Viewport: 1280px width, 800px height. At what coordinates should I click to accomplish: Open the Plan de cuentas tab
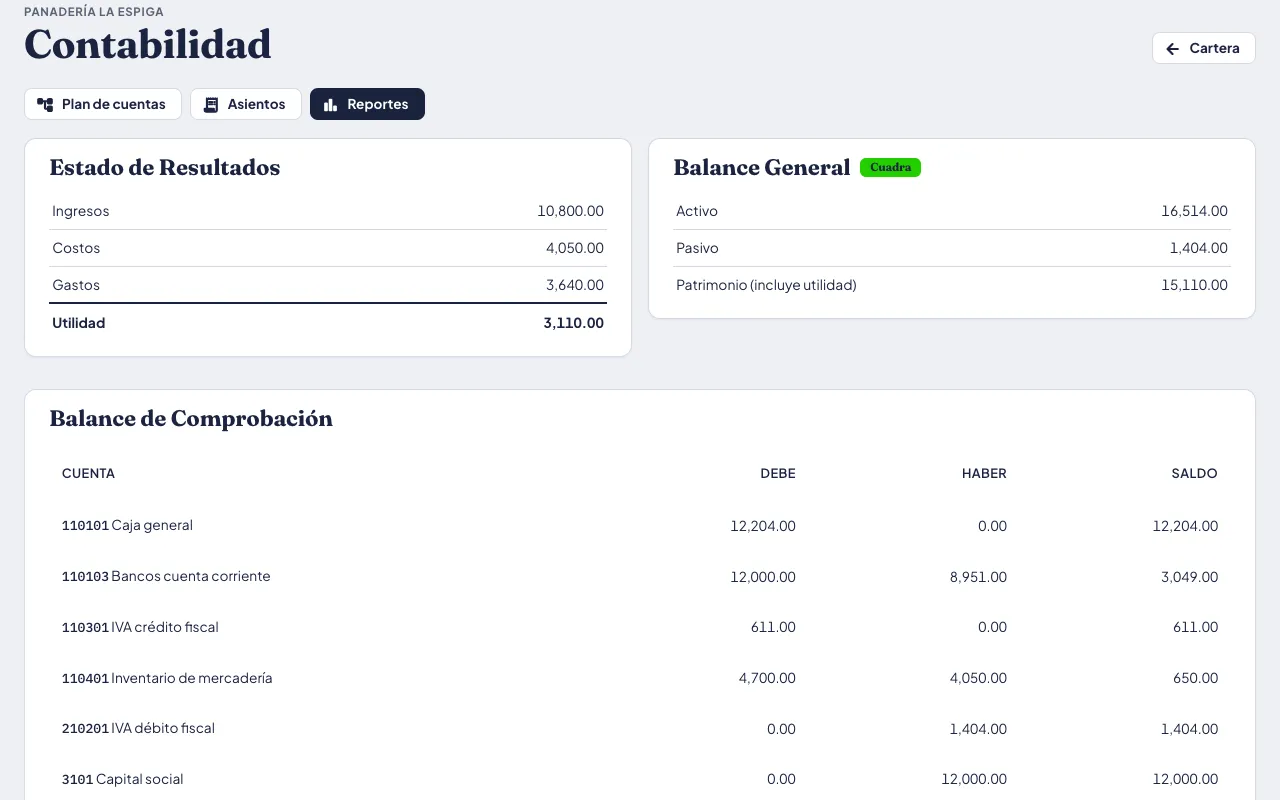coord(103,104)
